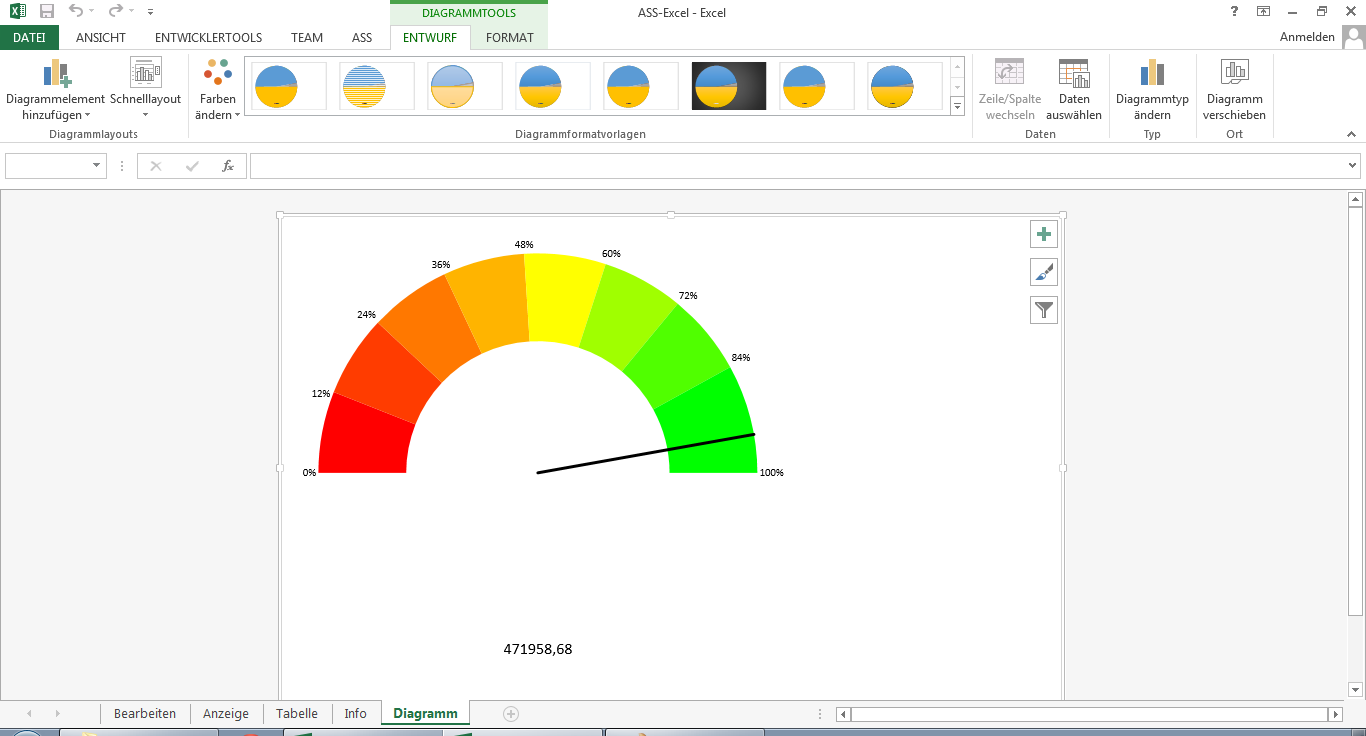Open Excel Help question mark
Viewport: 1366px width, 736px height.
[1234, 12]
